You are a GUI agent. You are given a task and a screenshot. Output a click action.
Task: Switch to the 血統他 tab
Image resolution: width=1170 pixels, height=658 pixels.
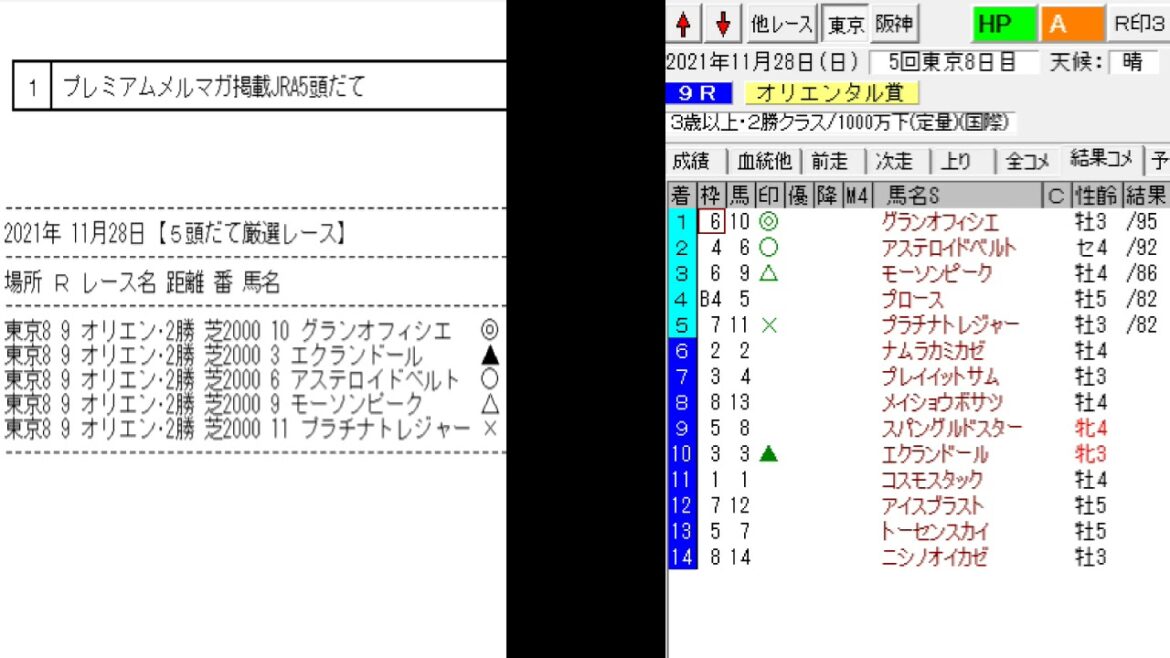(764, 161)
